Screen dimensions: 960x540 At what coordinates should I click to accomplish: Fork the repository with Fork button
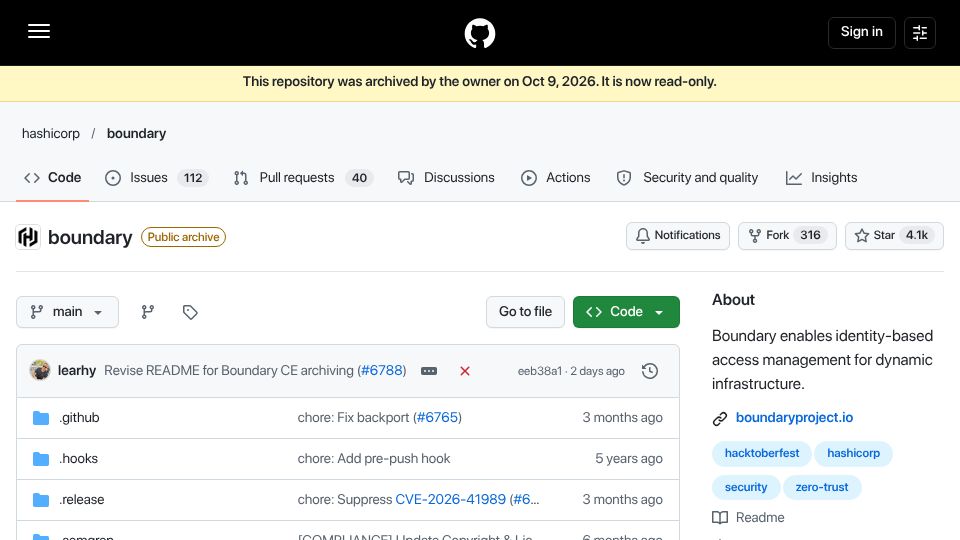(x=787, y=236)
